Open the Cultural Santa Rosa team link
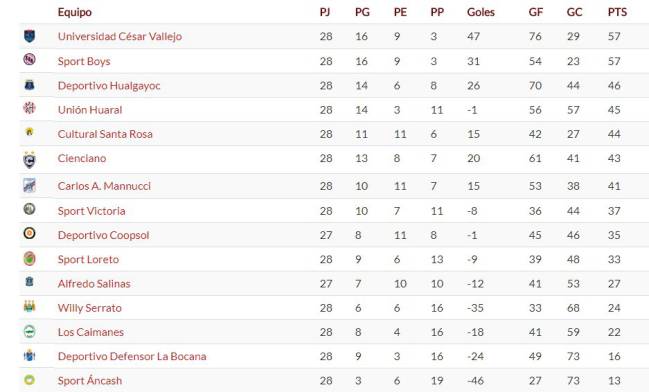Image resolution: width=649 pixels, height=392 pixels. [x=105, y=134]
